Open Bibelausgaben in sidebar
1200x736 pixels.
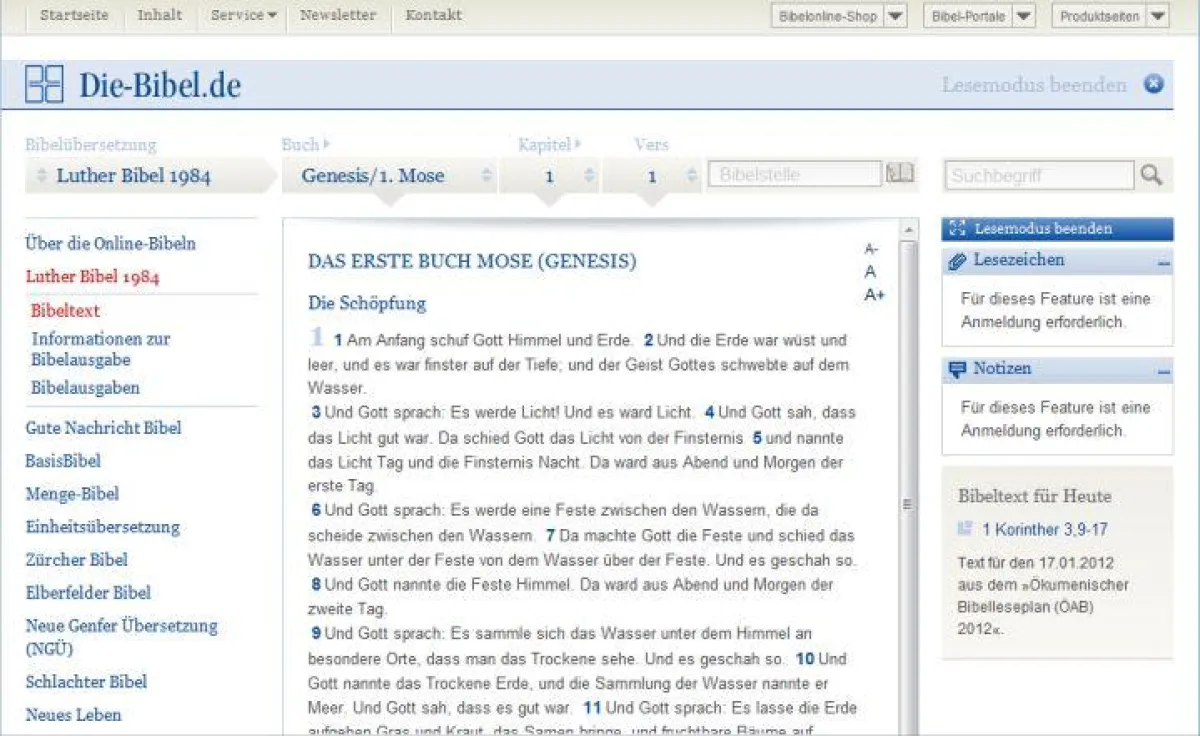coord(85,388)
